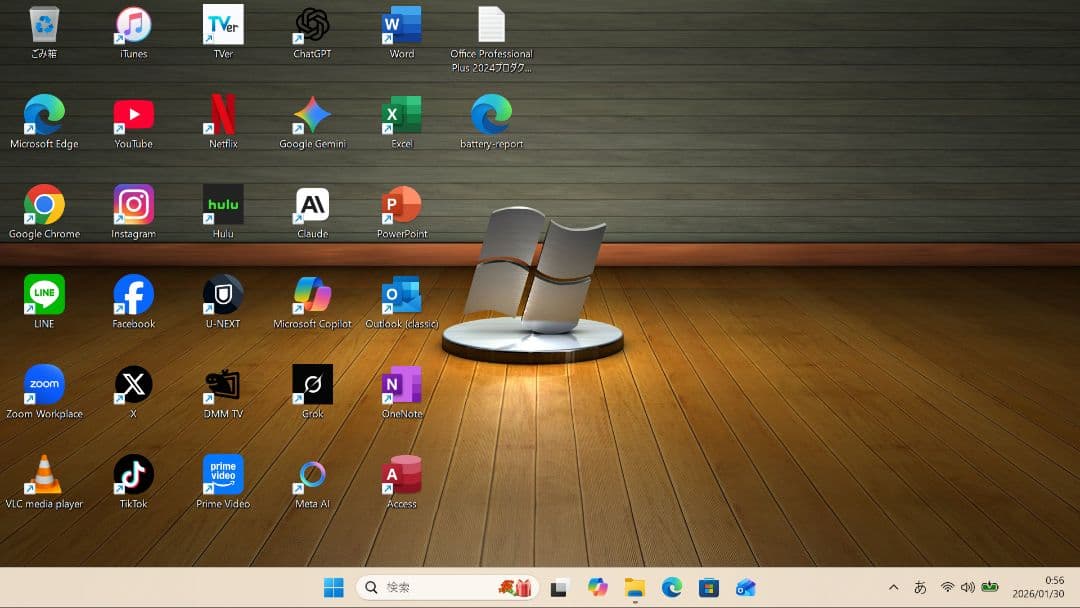The width and height of the screenshot is (1080, 608).
Task: Toggle the Japanese IME input mode indicator
Action: 920,588
